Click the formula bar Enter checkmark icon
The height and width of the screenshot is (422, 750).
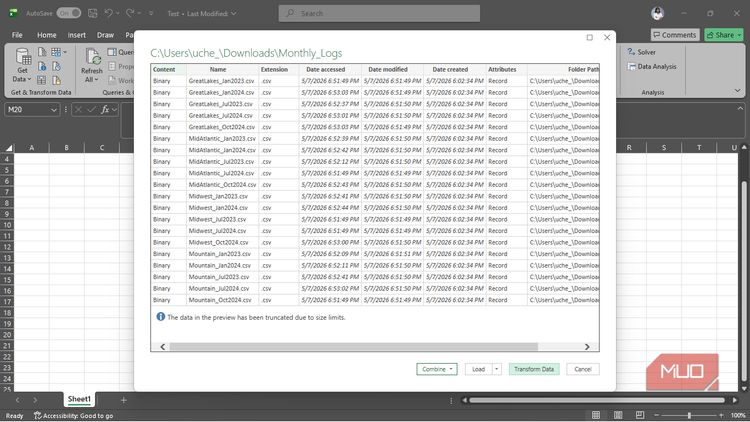(91, 110)
